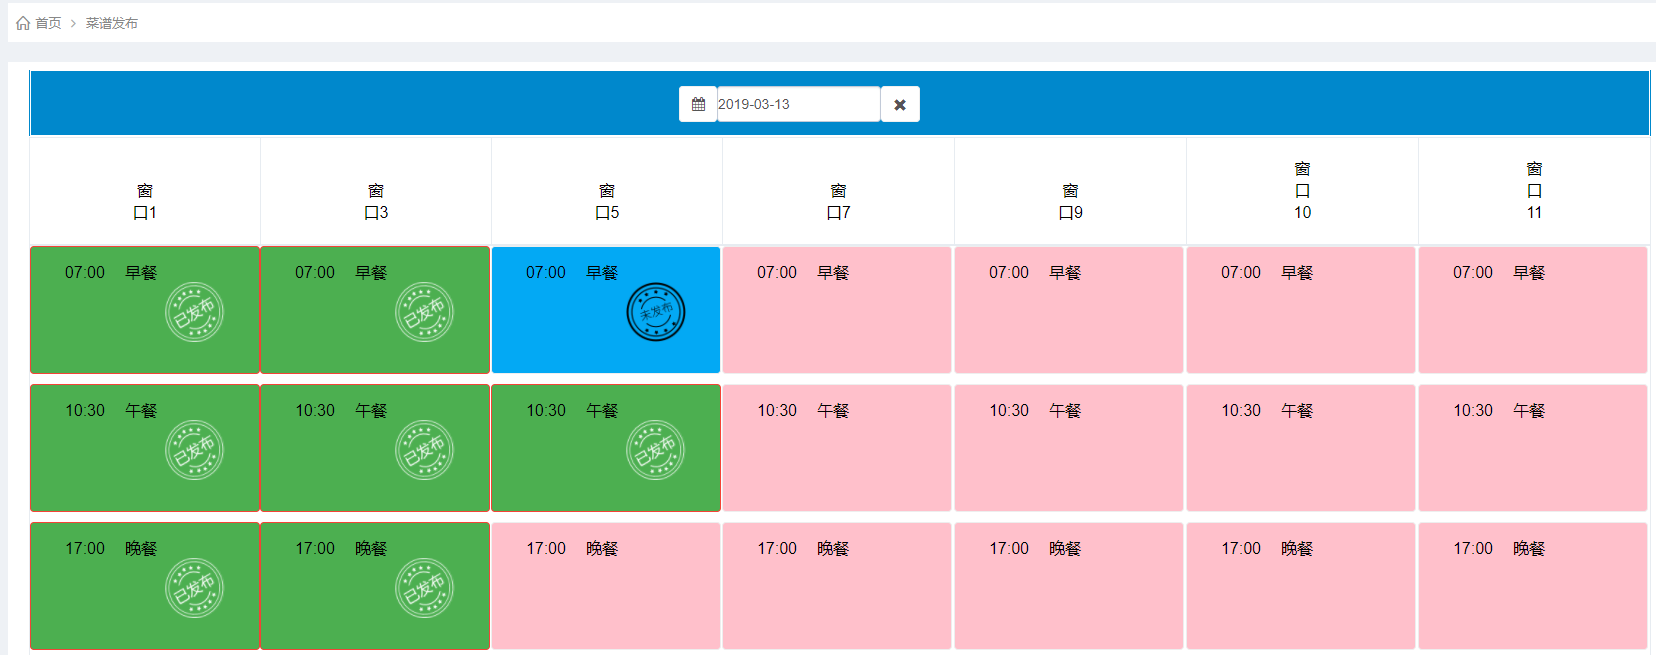This screenshot has height=655, width=1656.
Task: Click the 已发布 stamp on 窗口3 lunch
Action: tap(424, 450)
